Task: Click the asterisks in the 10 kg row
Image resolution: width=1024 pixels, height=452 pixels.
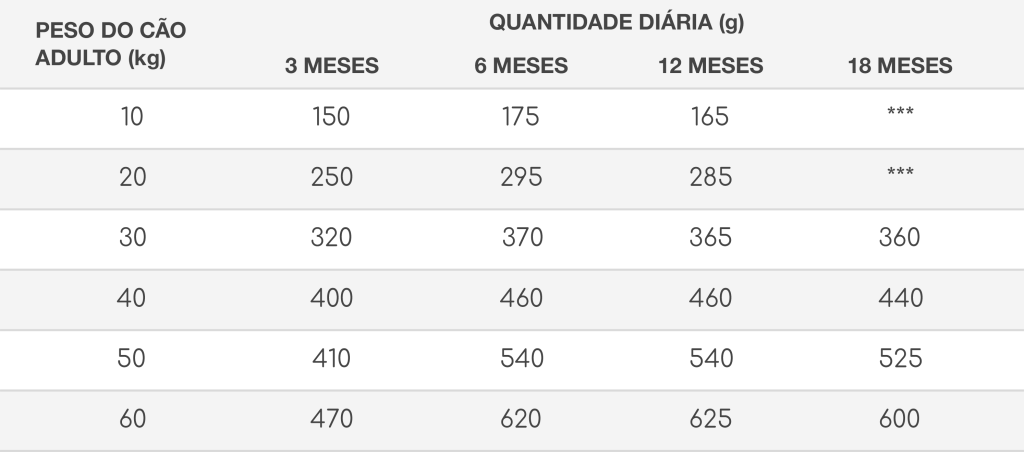Action: pos(900,112)
